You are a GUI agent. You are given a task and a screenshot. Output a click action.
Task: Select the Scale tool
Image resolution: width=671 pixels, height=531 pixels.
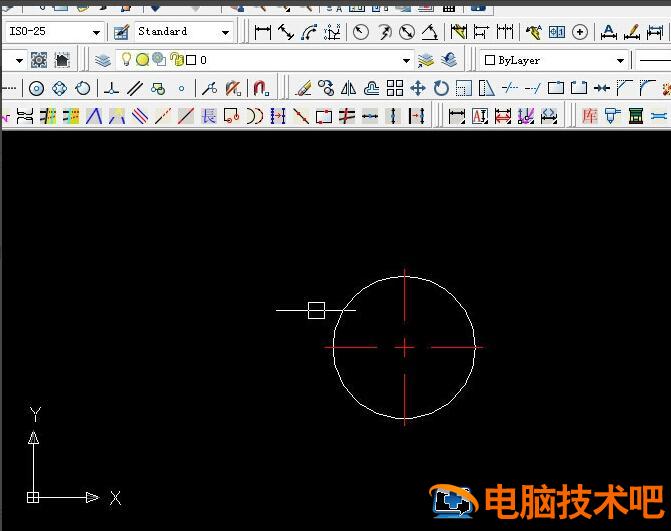click(463, 89)
